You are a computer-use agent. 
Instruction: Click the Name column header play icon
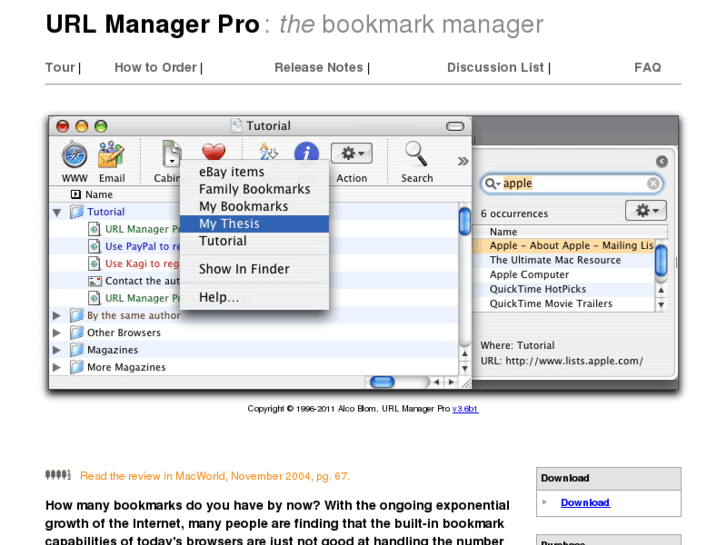click(76, 194)
